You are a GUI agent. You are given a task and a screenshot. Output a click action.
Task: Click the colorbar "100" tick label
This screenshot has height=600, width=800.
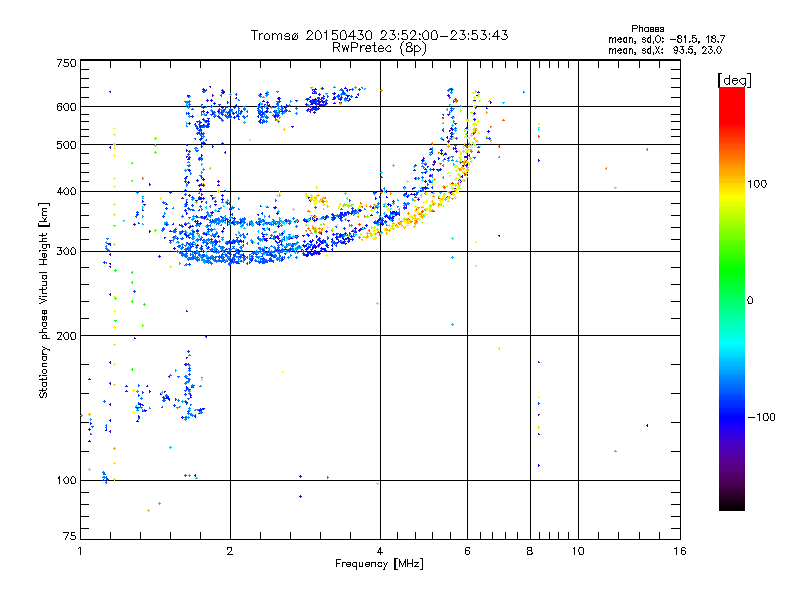pyautogui.click(x=757, y=184)
